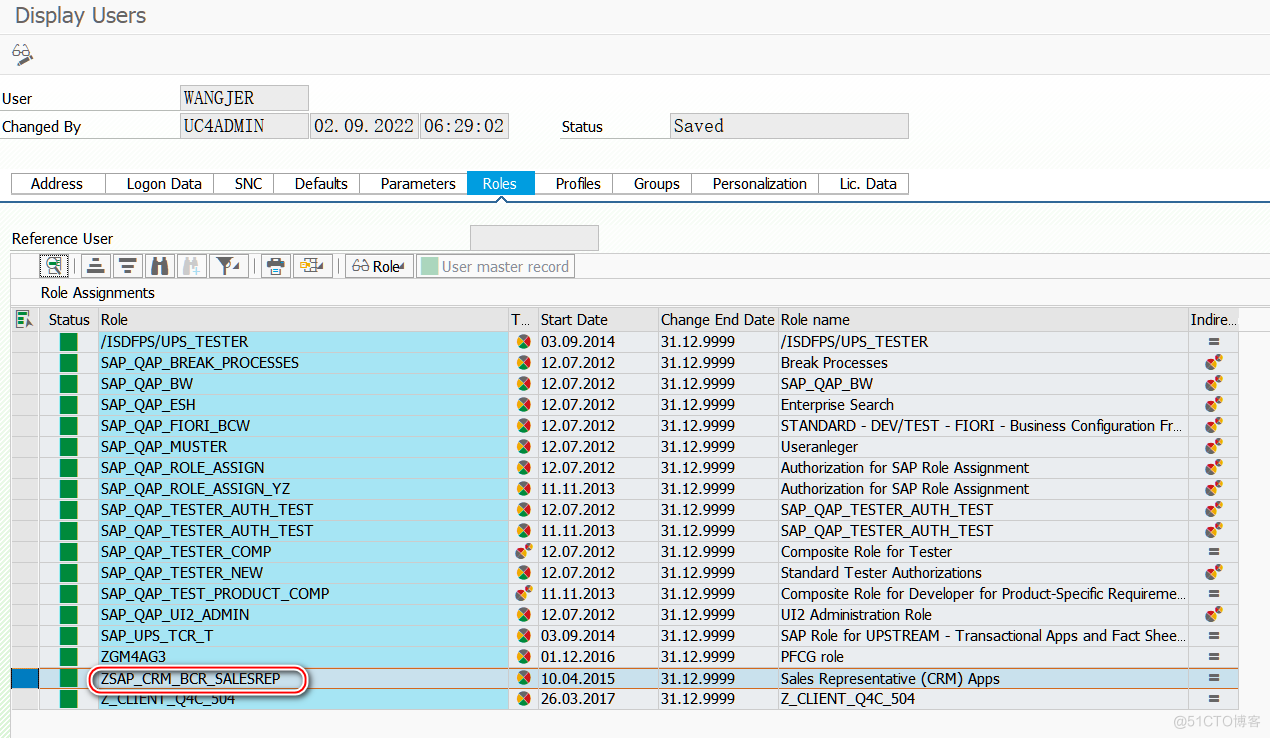The image size is (1270, 738).
Task: Click status light for Z_CLIENT_Q4C_504 row
Action: pyautogui.click(x=67, y=698)
